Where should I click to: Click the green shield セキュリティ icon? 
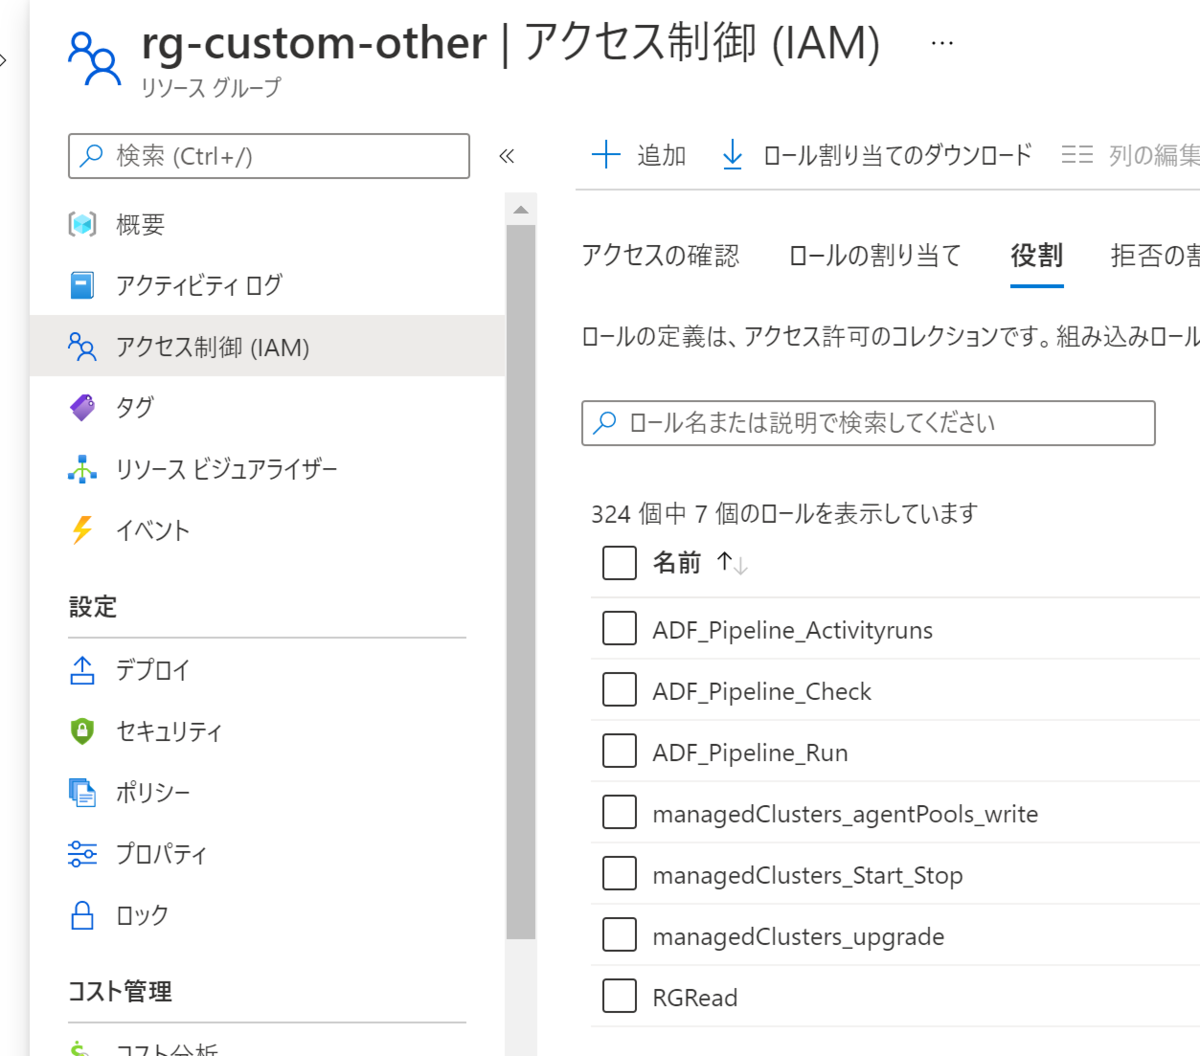point(82,731)
